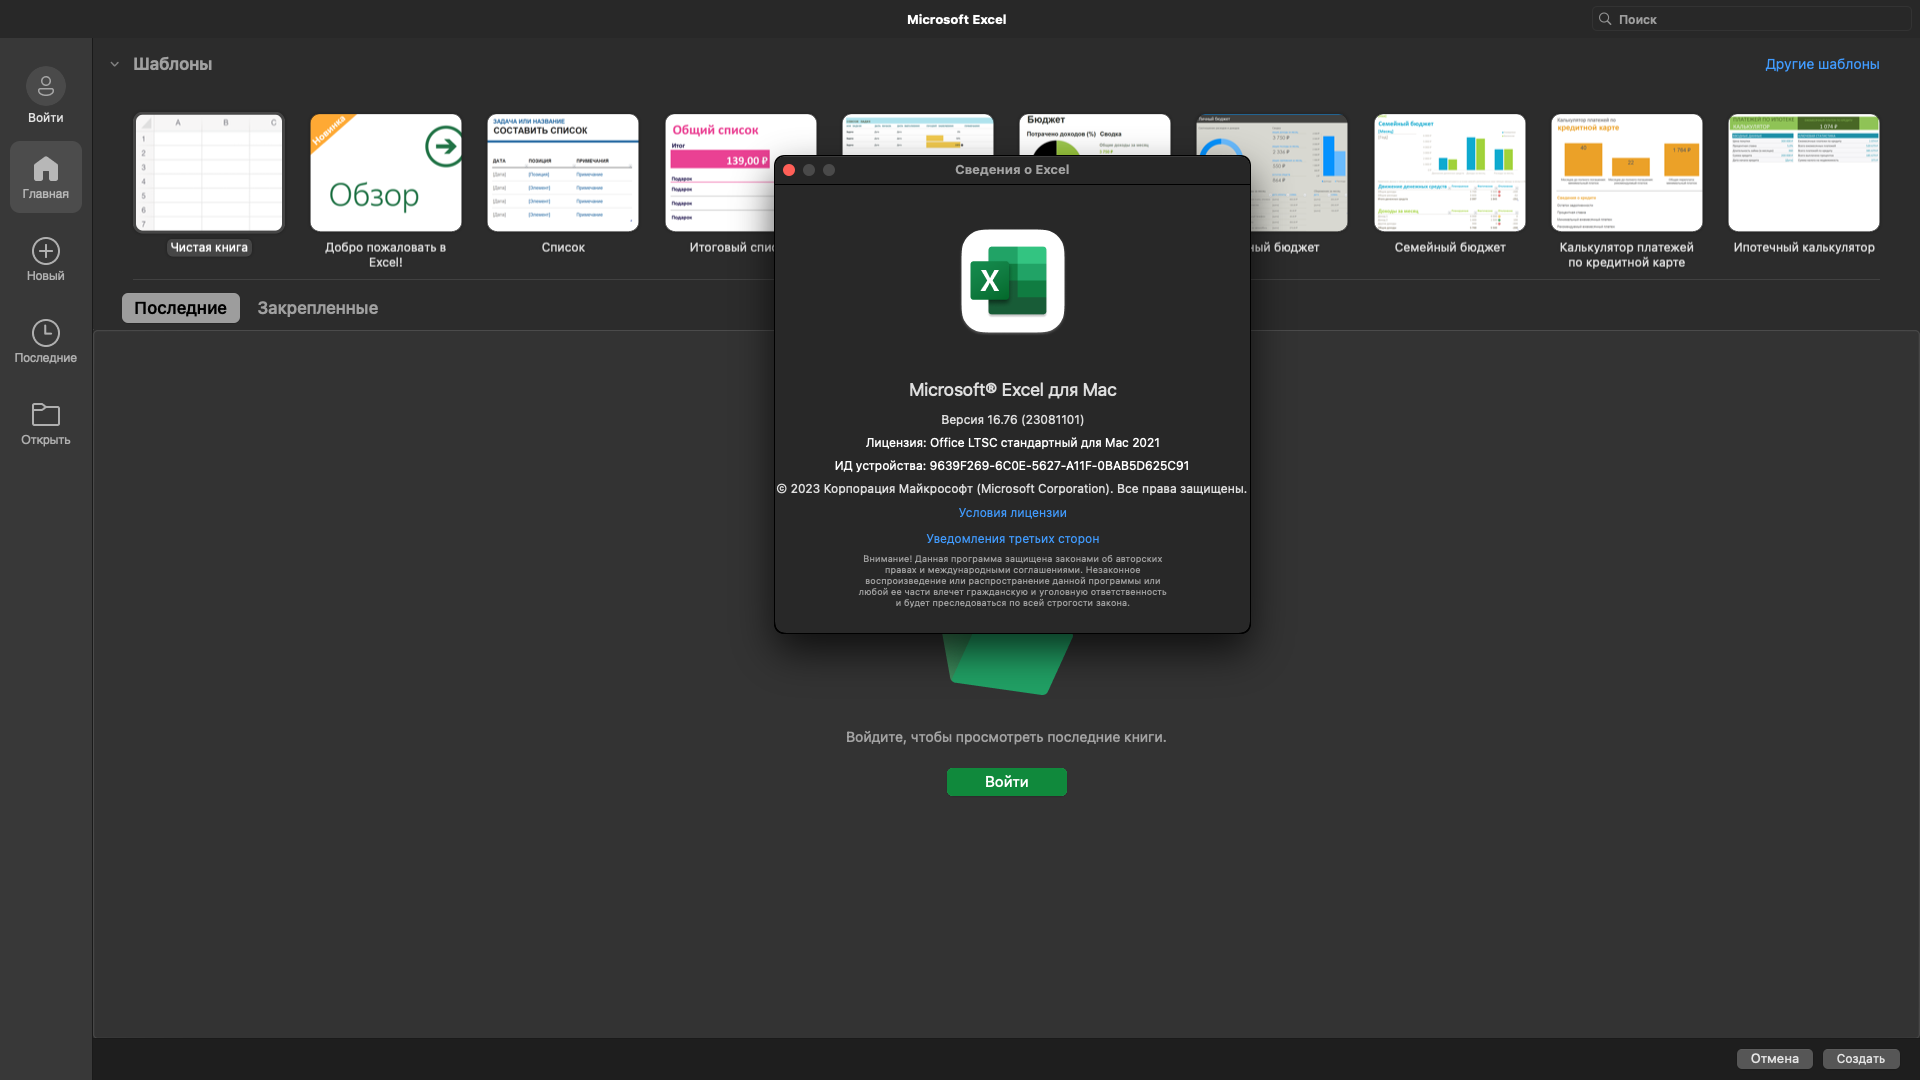Click the Excel logo in about dialog
The height and width of the screenshot is (1080, 1920).
coord(1012,281)
